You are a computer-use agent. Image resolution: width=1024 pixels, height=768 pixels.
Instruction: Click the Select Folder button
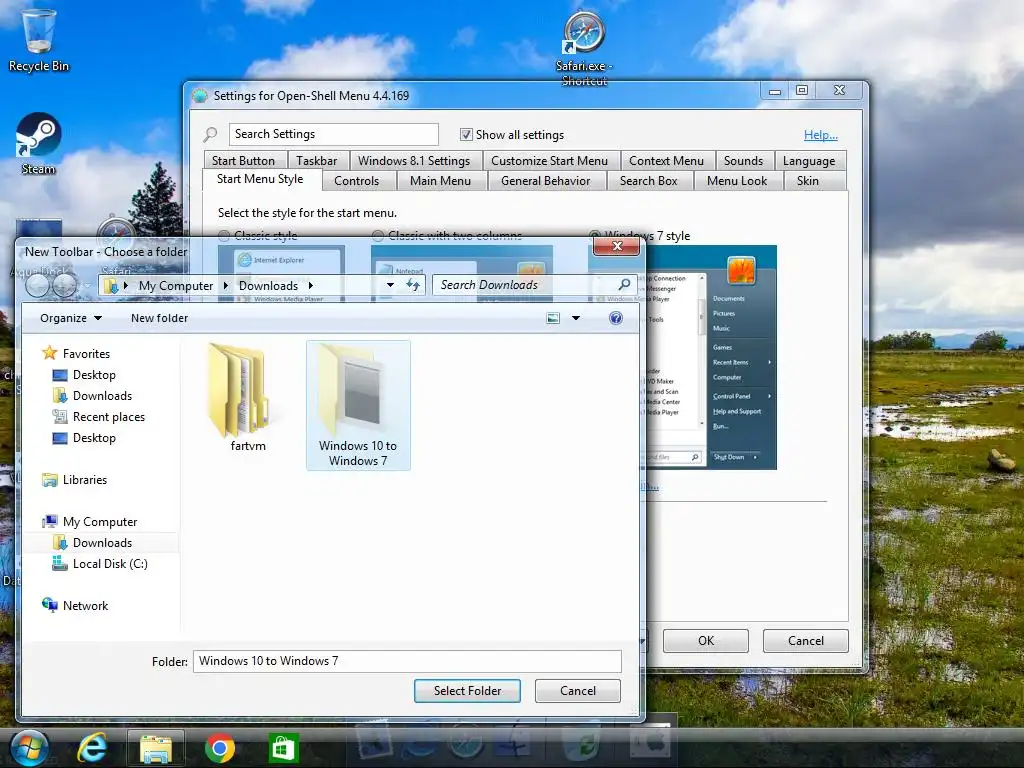pyautogui.click(x=468, y=691)
